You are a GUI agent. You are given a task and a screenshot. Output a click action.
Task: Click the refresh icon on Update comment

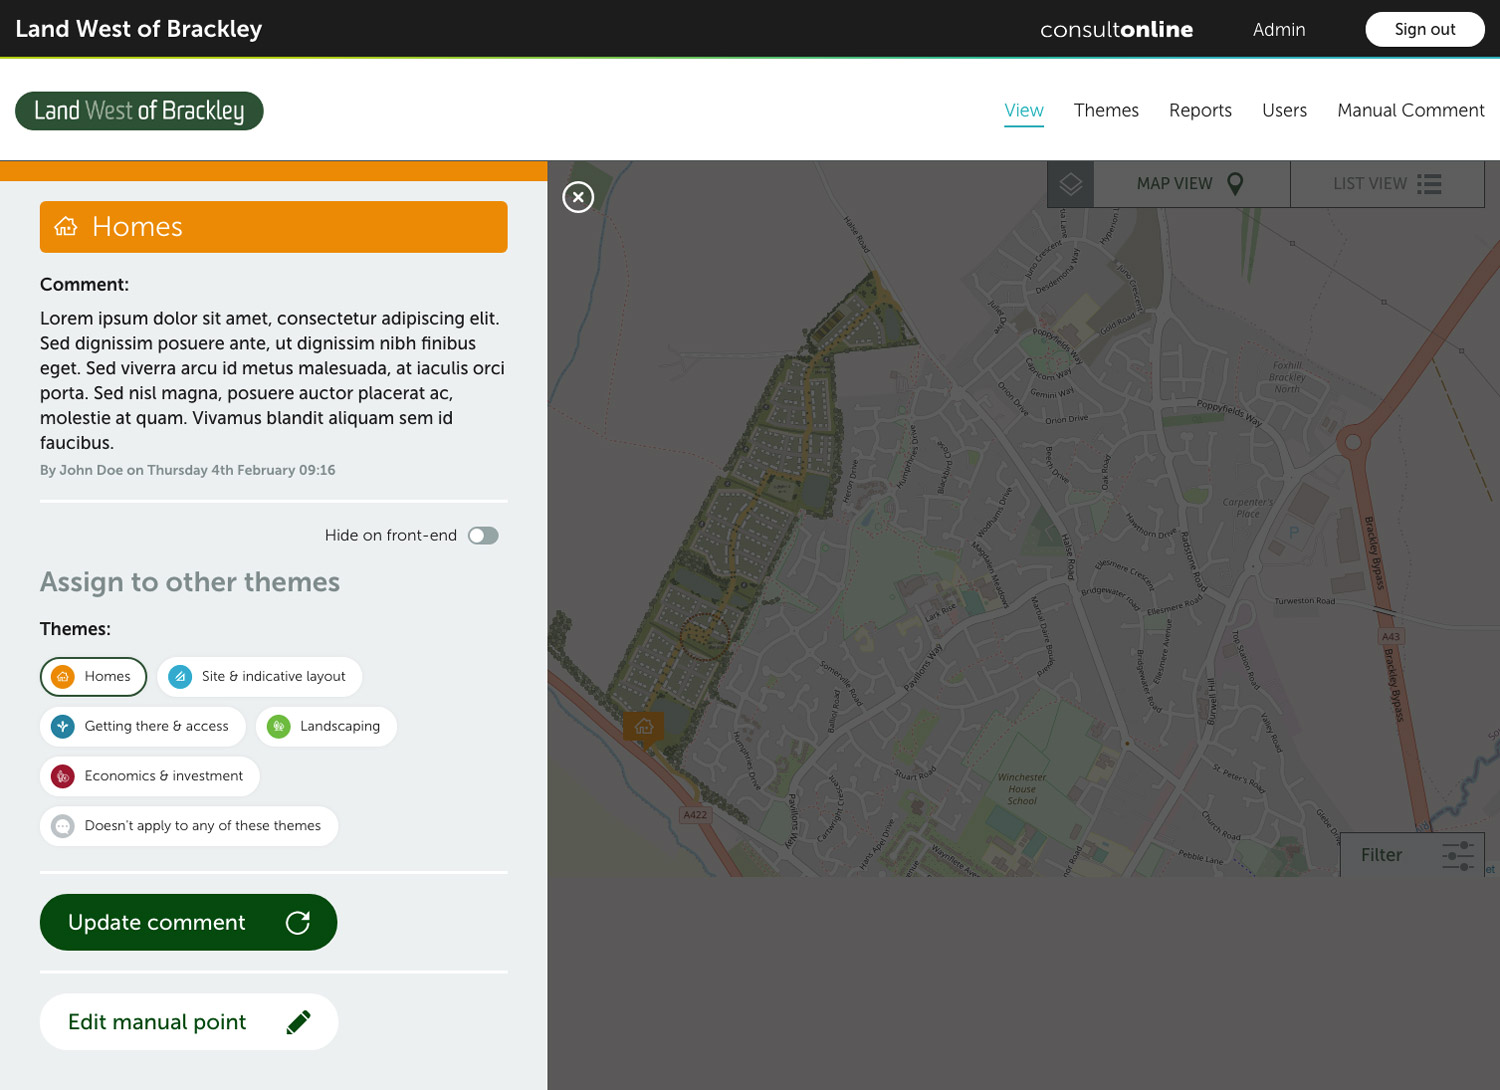tap(298, 922)
